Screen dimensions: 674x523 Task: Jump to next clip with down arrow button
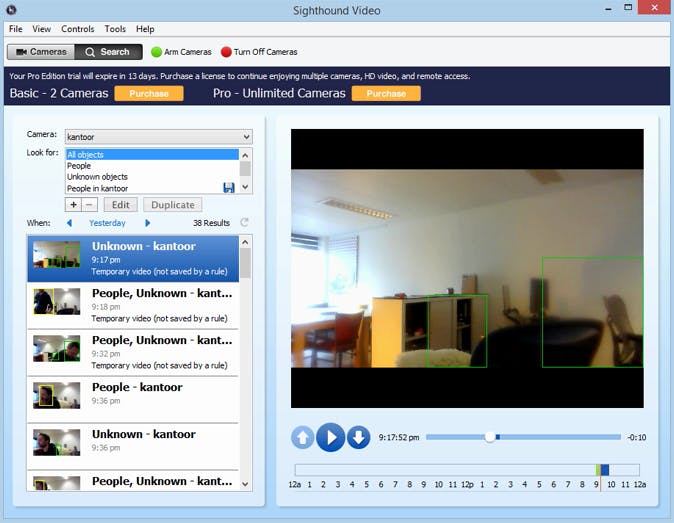(x=358, y=437)
